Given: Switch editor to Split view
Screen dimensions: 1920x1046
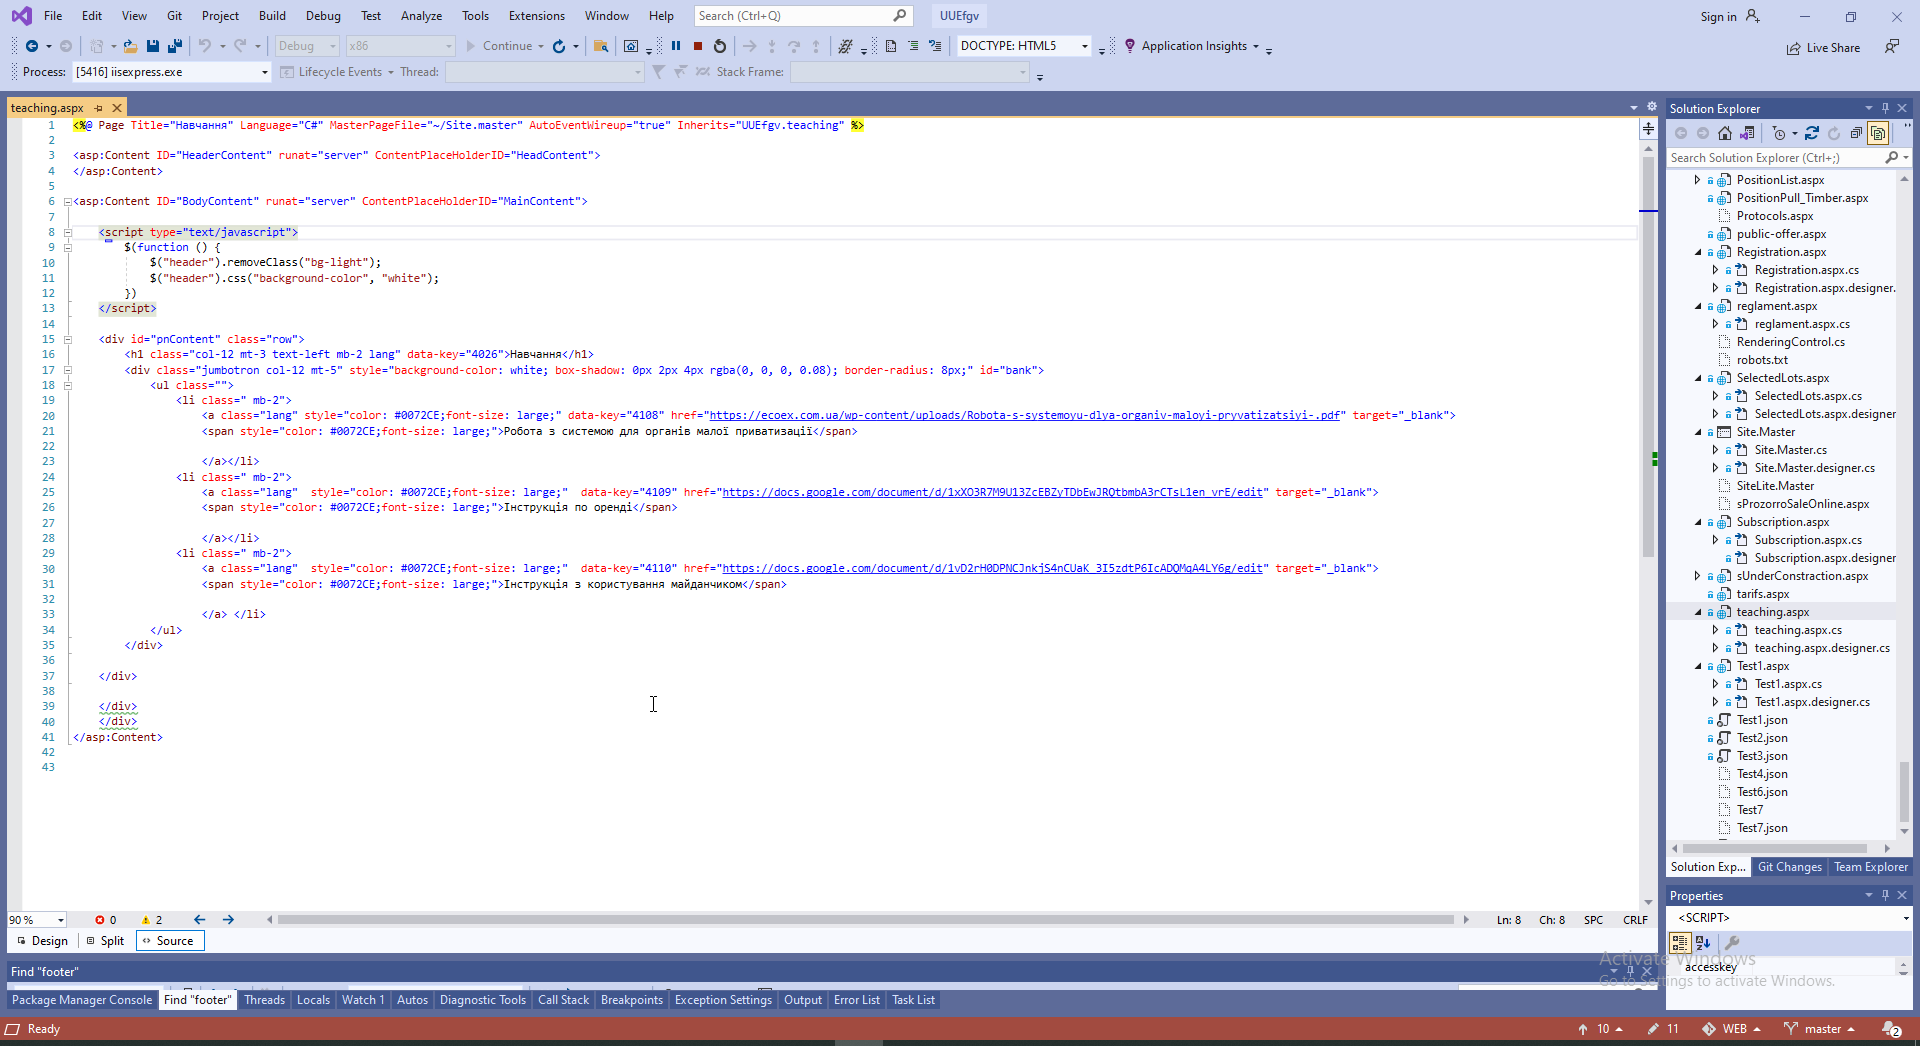Looking at the screenshot, I should [x=105, y=941].
